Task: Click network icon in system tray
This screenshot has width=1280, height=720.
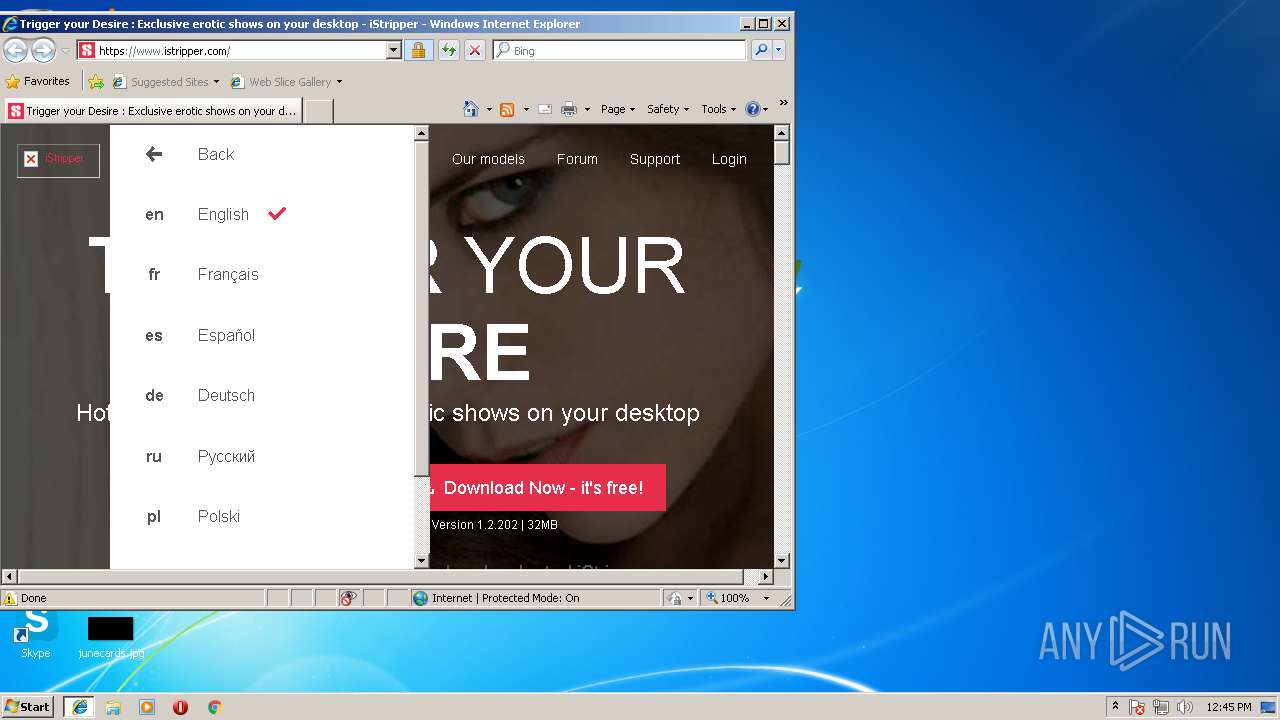Action: coord(1161,707)
